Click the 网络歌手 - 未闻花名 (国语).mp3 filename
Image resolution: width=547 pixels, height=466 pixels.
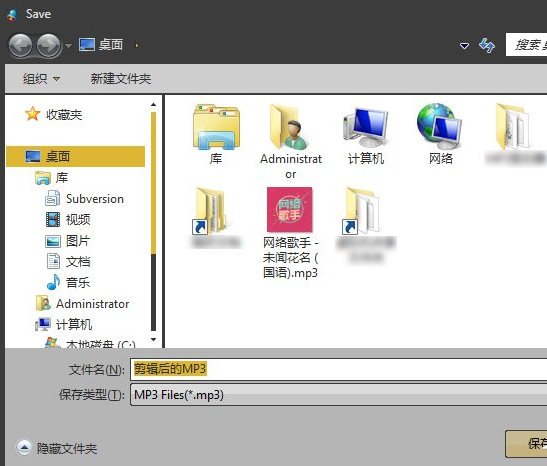tap(291, 257)
